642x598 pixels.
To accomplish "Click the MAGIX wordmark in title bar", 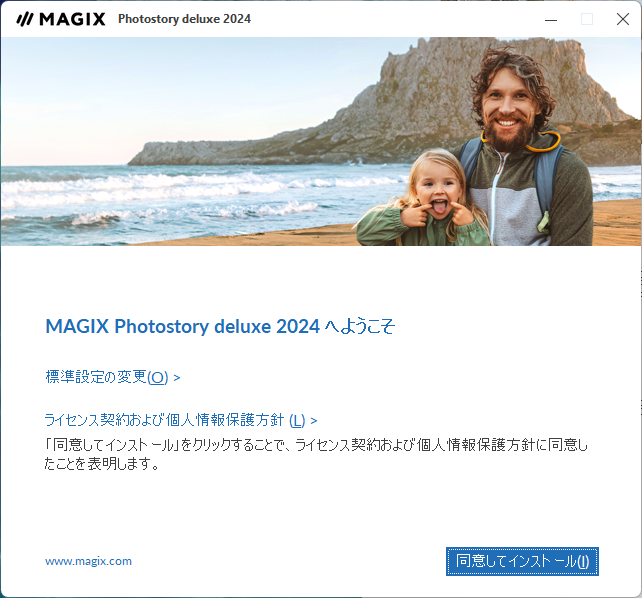I will [x=72, y=19].
